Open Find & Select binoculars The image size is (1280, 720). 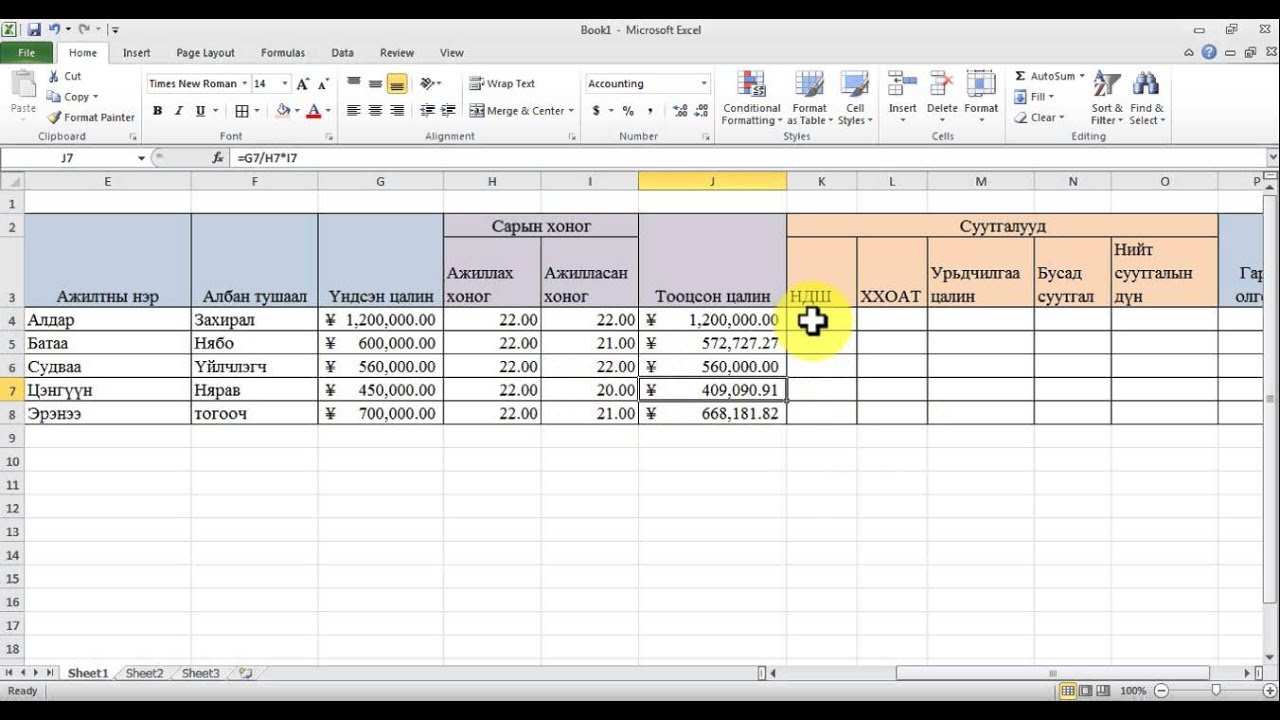[x=1146, y=98]
